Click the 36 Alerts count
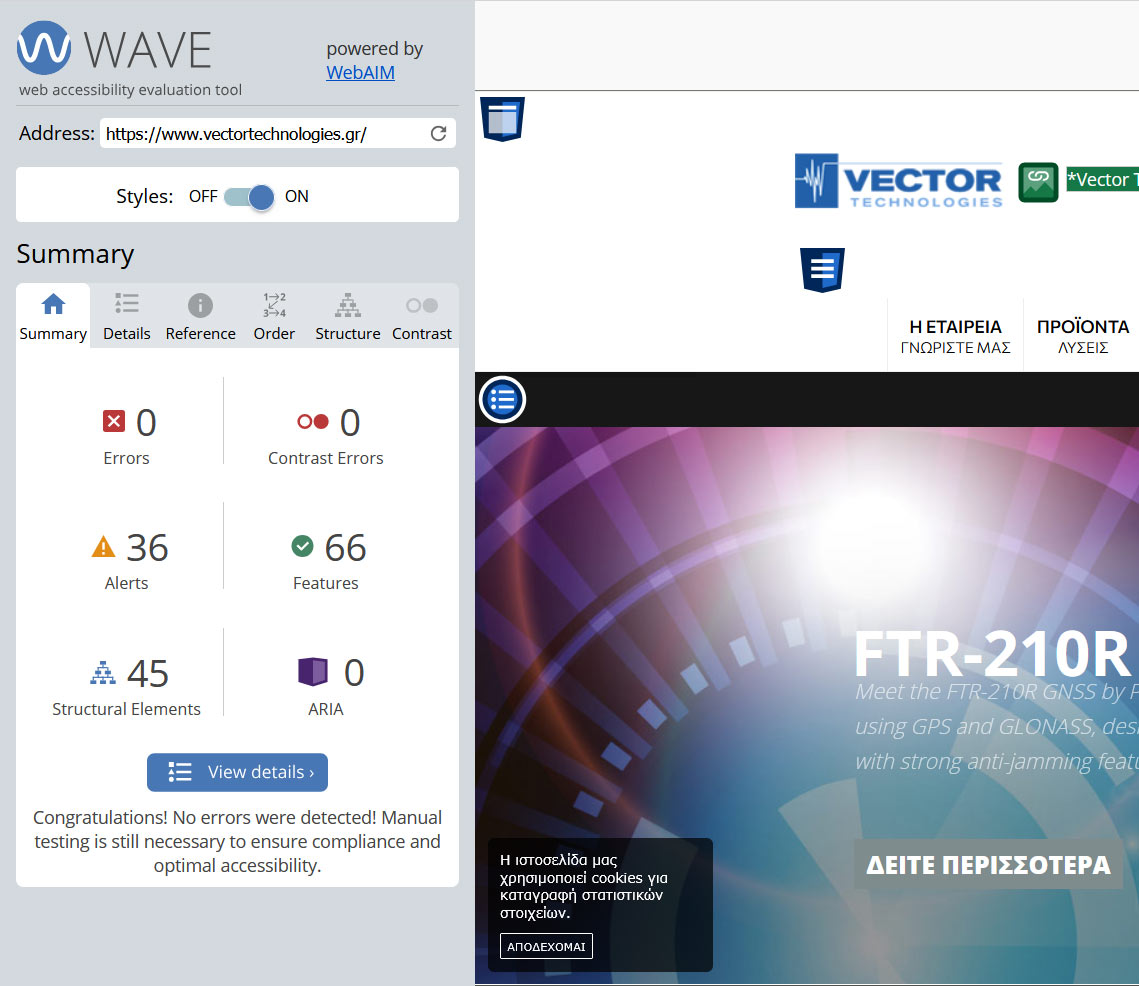 147,547
